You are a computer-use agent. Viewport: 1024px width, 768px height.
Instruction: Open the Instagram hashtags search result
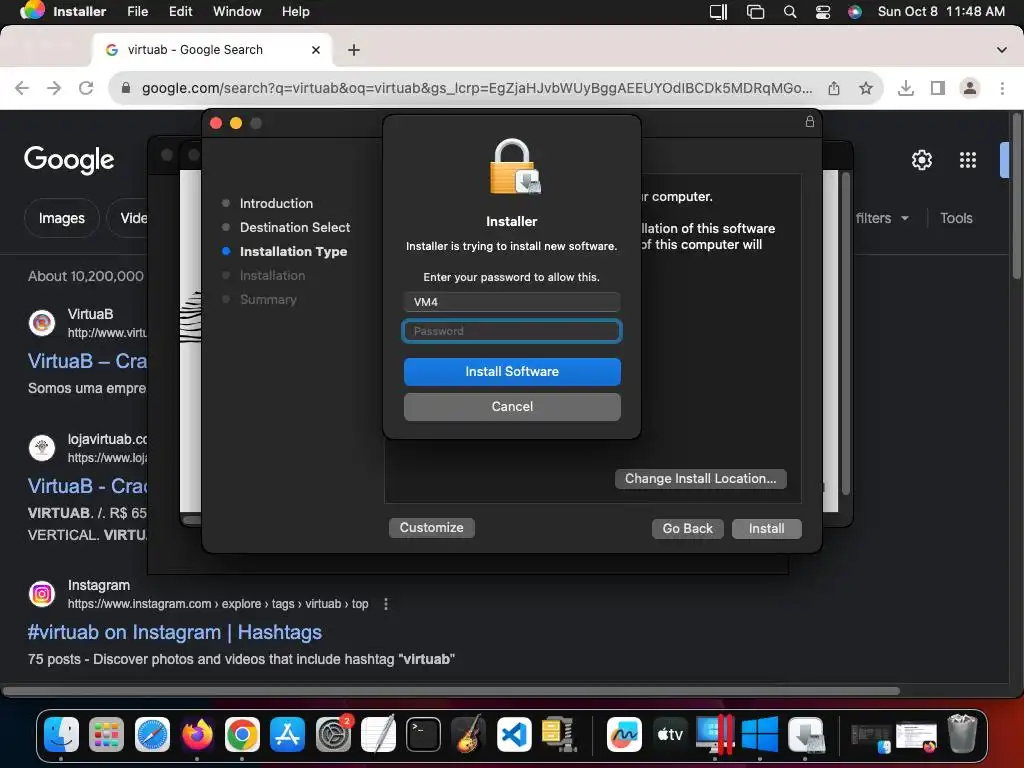click(174, 632)
